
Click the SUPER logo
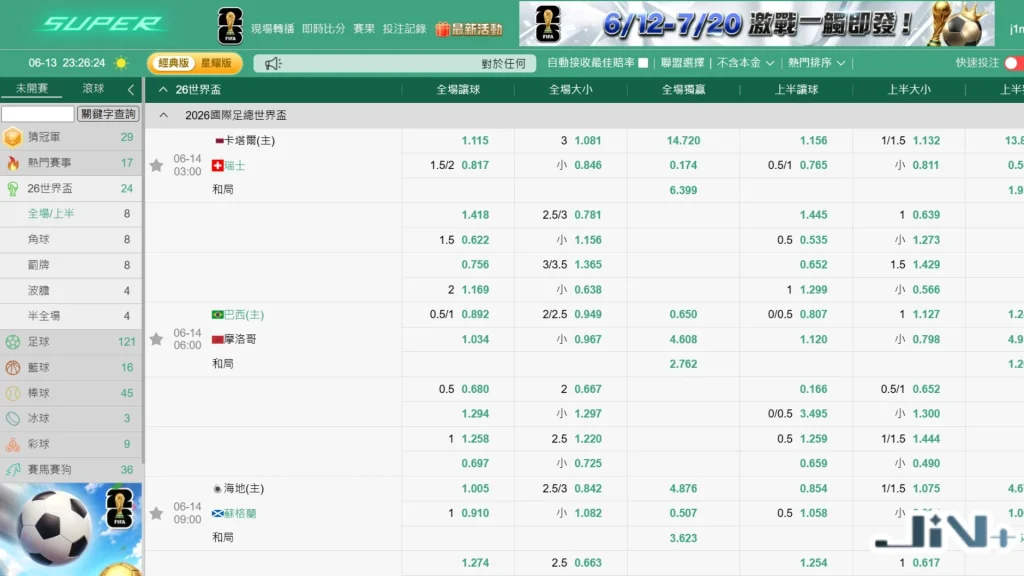pos(102,24)
